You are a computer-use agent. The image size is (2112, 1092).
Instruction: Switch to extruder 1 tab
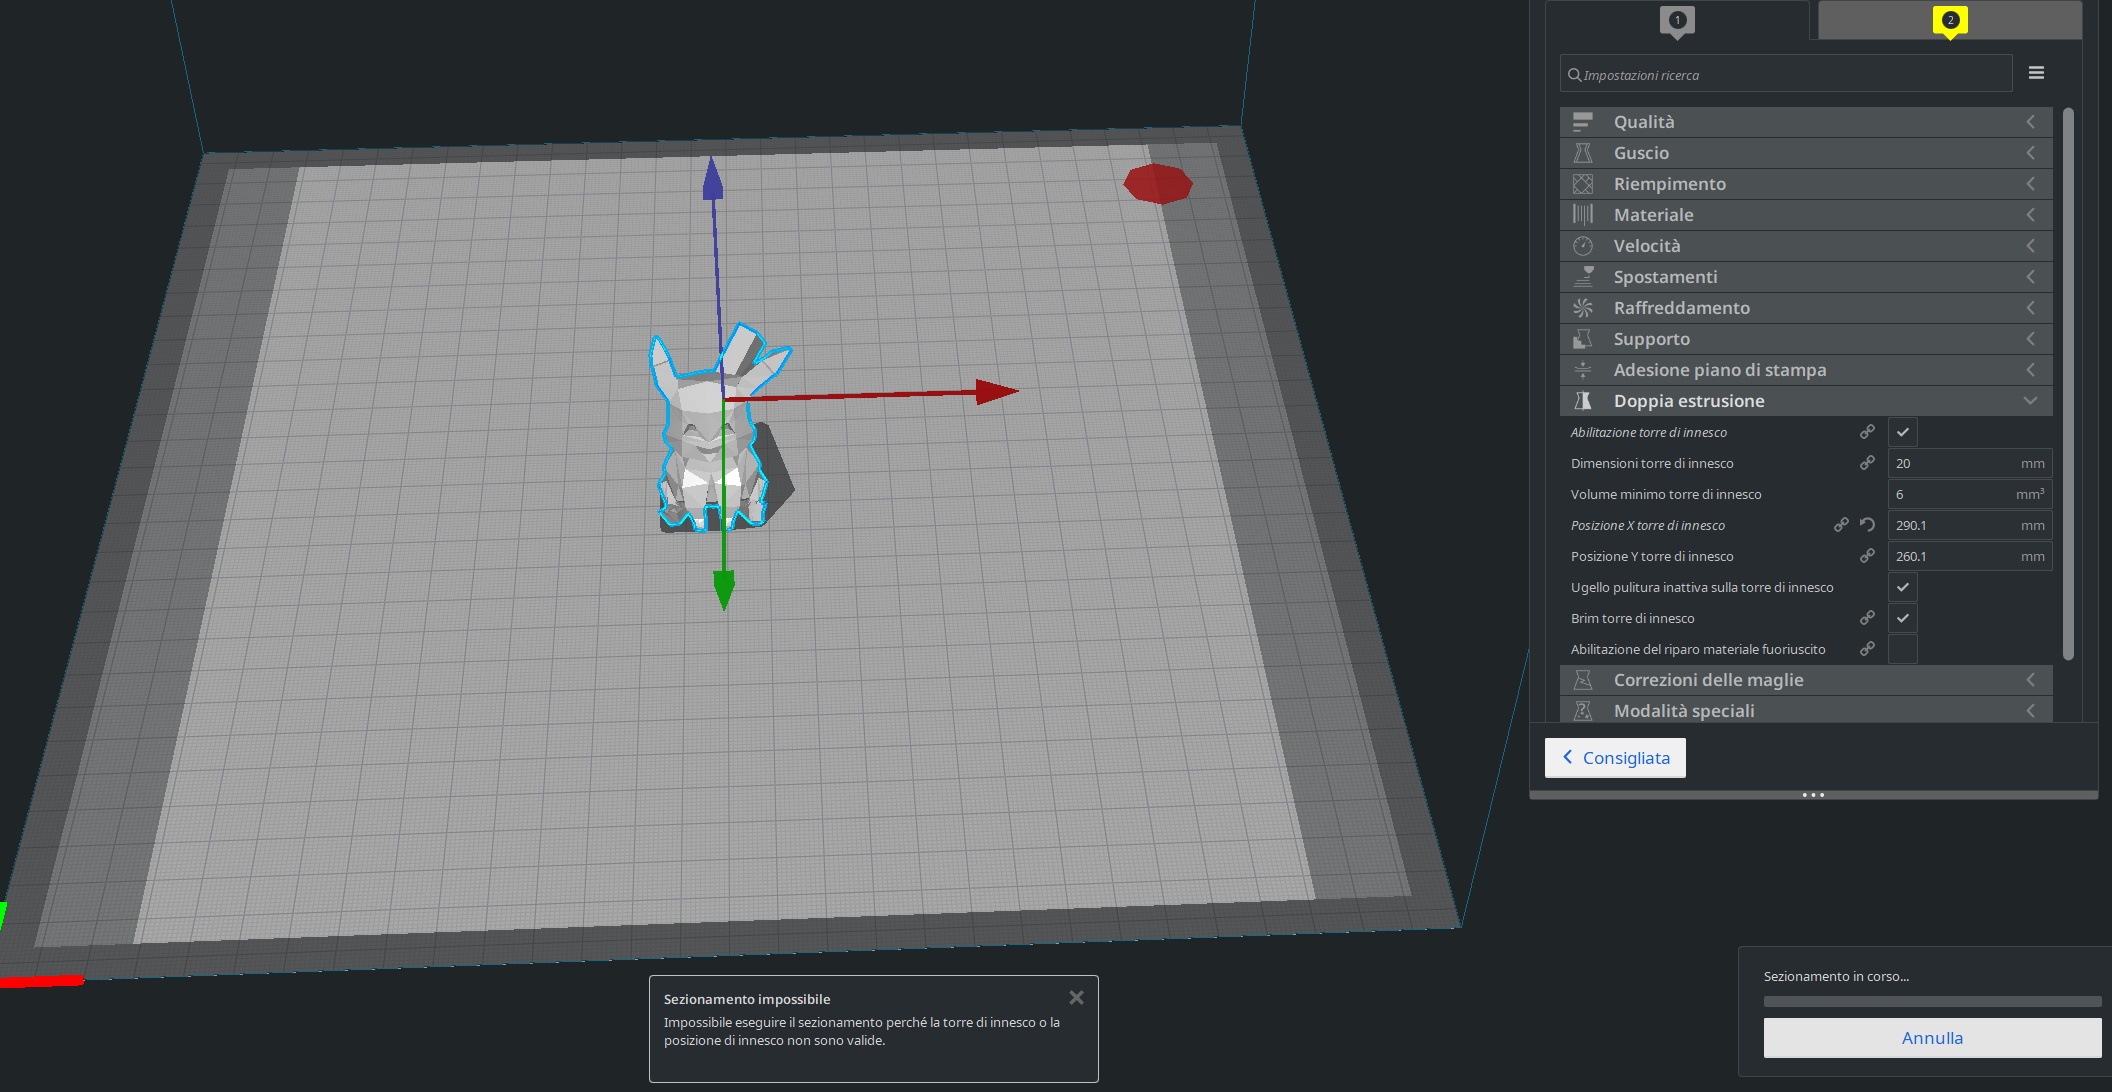click(x=1677, y=21)
